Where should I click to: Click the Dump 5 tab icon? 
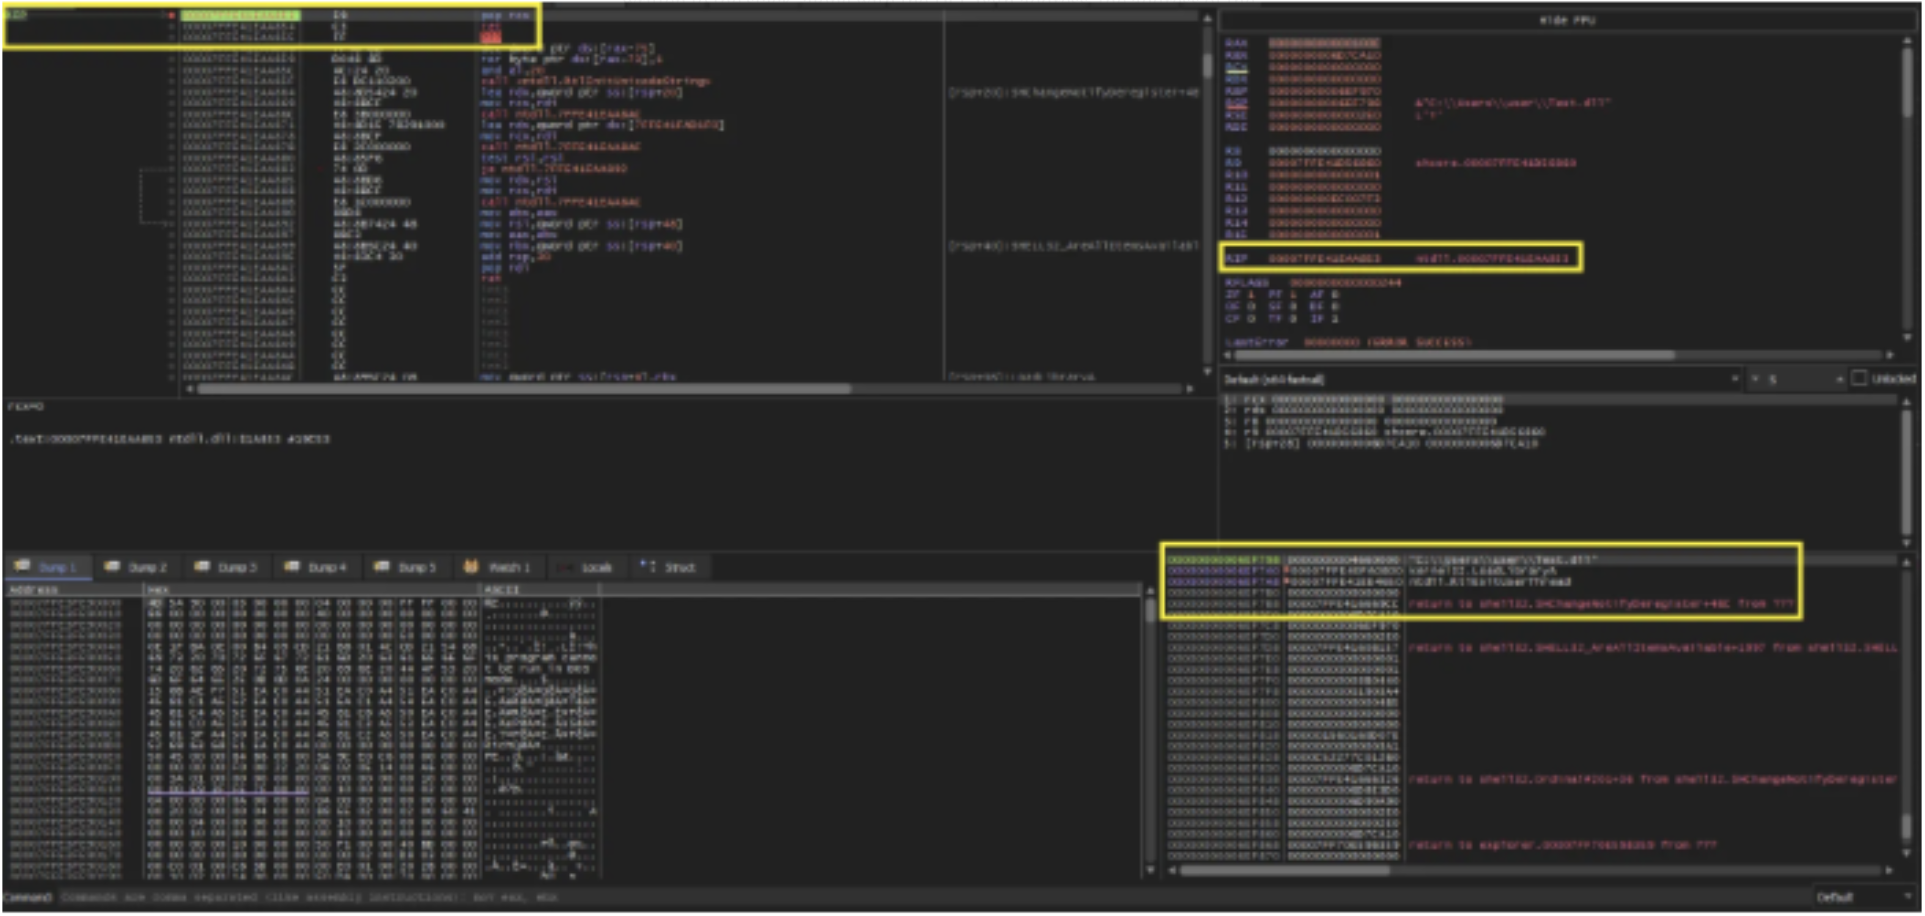[x=382, y=567]
